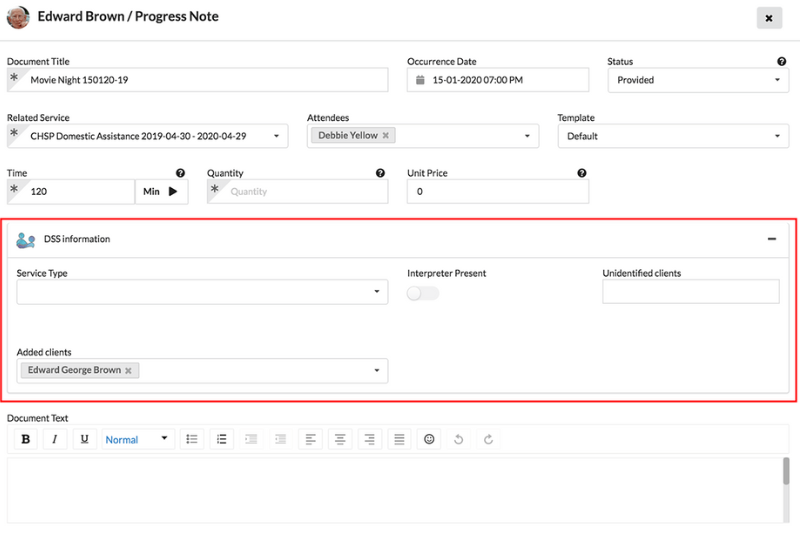Screen dimensions: 800x533
Task: Align text right
Action: coord(369,439)
